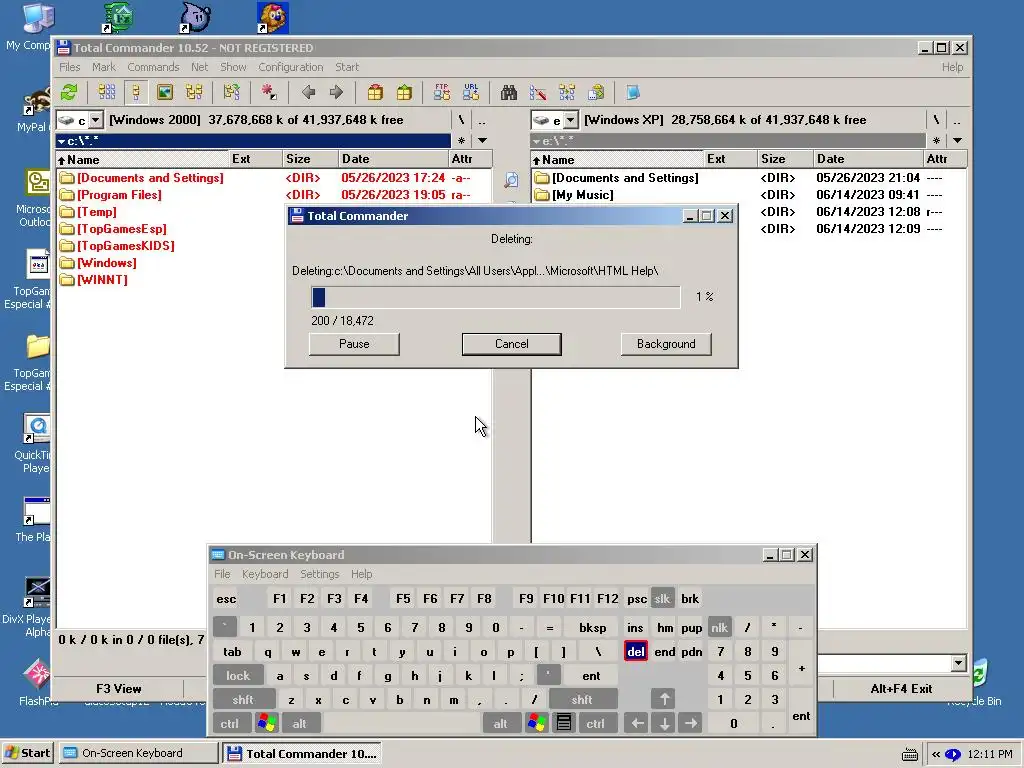Click the blue Notepad toolbar icon at the end of the toolbar

tap(633, 92)
